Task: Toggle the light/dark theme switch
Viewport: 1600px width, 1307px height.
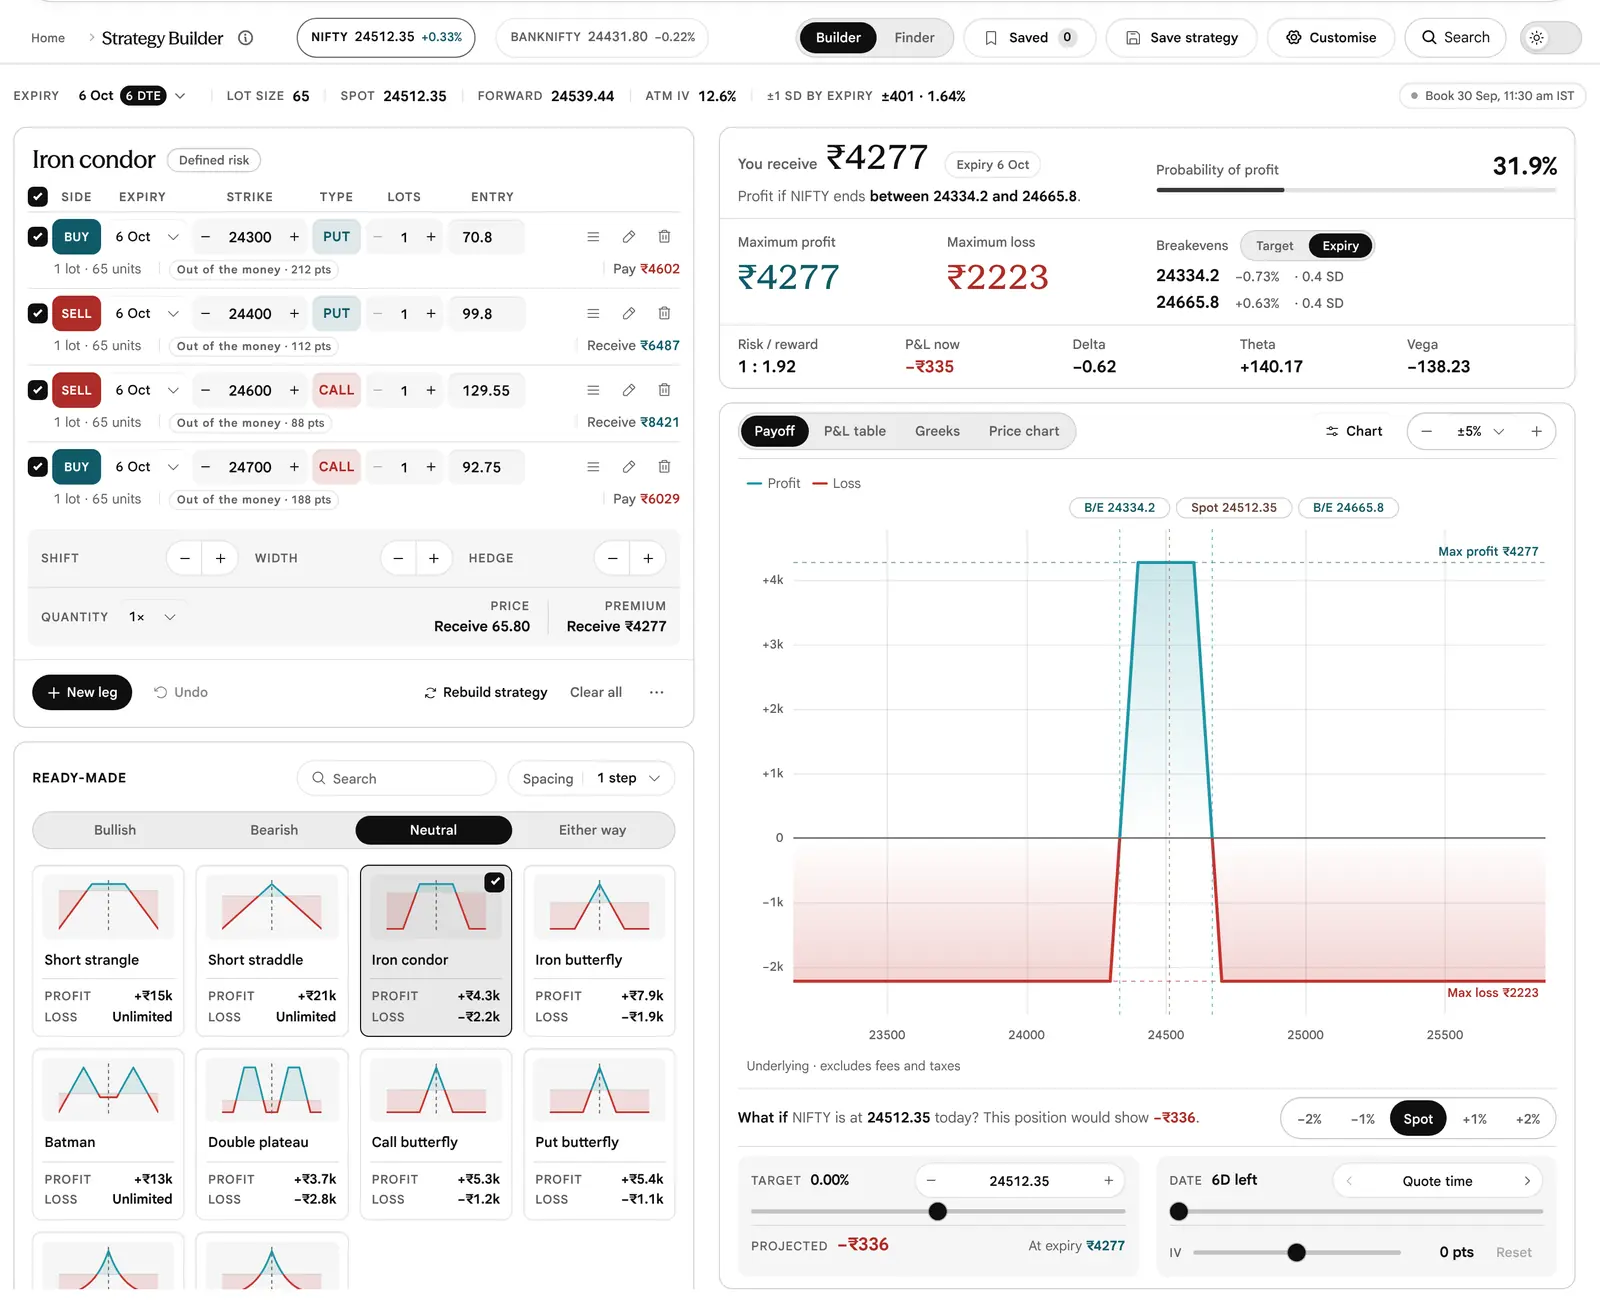Action: point(1550,38)
